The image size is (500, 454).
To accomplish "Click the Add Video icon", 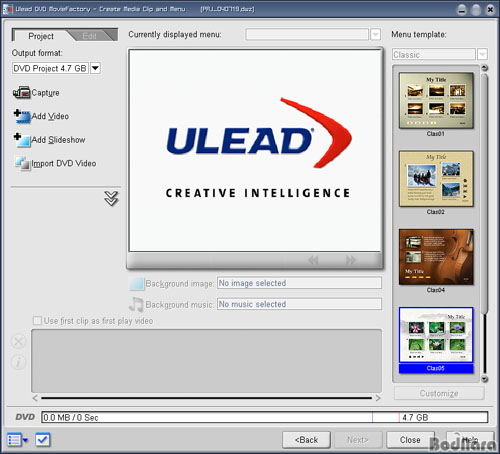I will tap(22, 116).
